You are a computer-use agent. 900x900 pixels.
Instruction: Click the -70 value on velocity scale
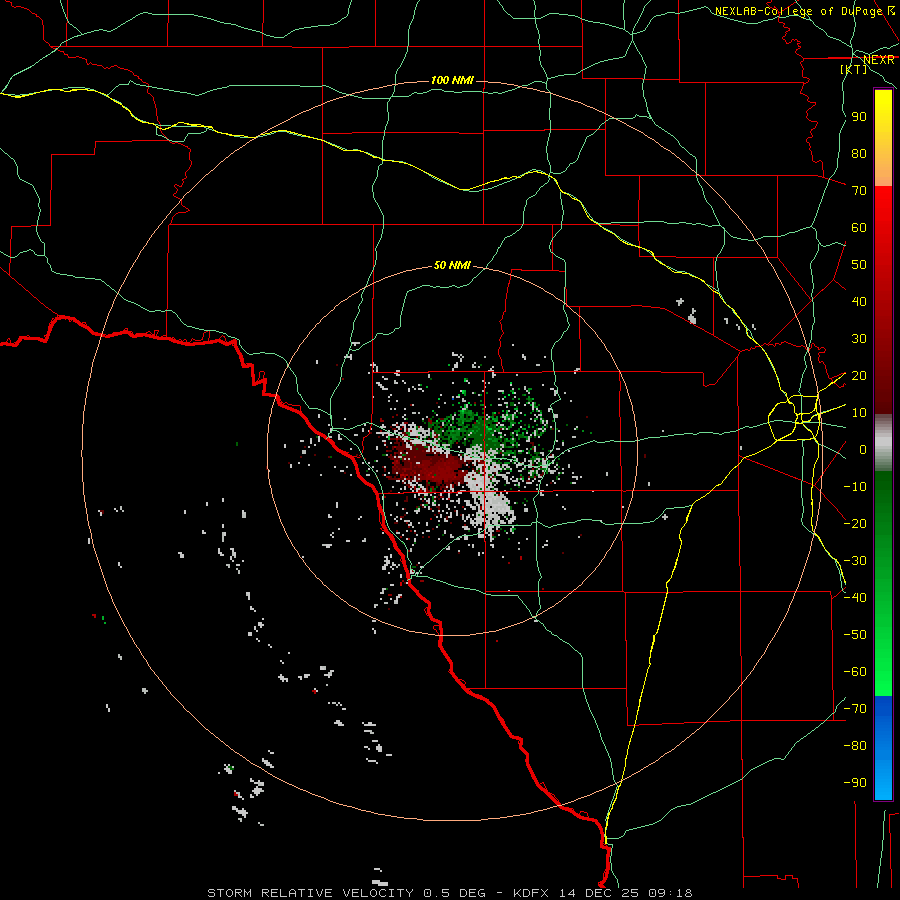(855, 709)
